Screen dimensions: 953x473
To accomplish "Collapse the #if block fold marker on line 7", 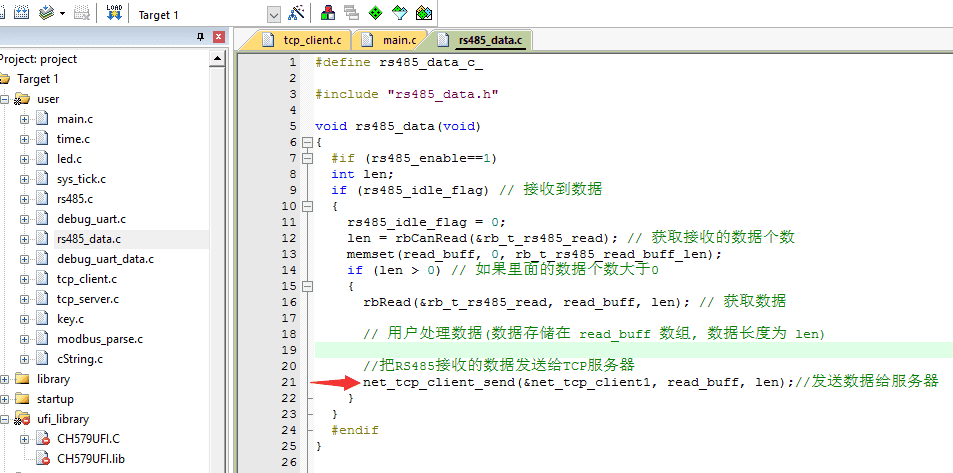I will pos(307,158).
